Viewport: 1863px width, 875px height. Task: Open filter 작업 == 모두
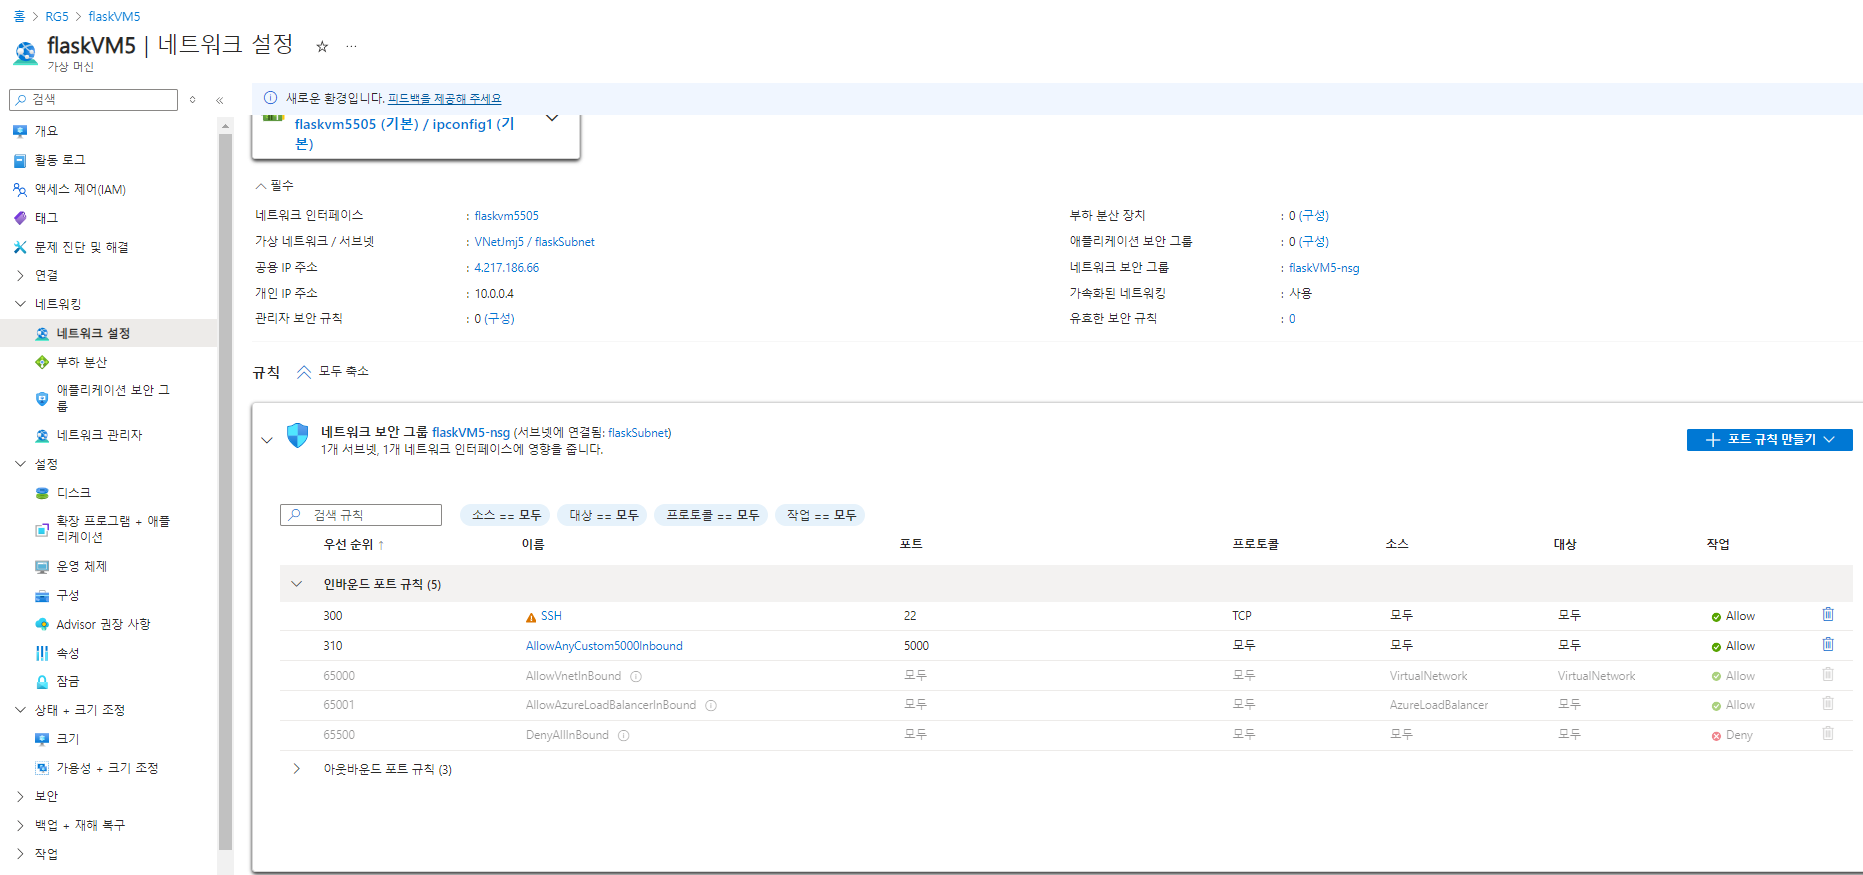click(820, 515)
